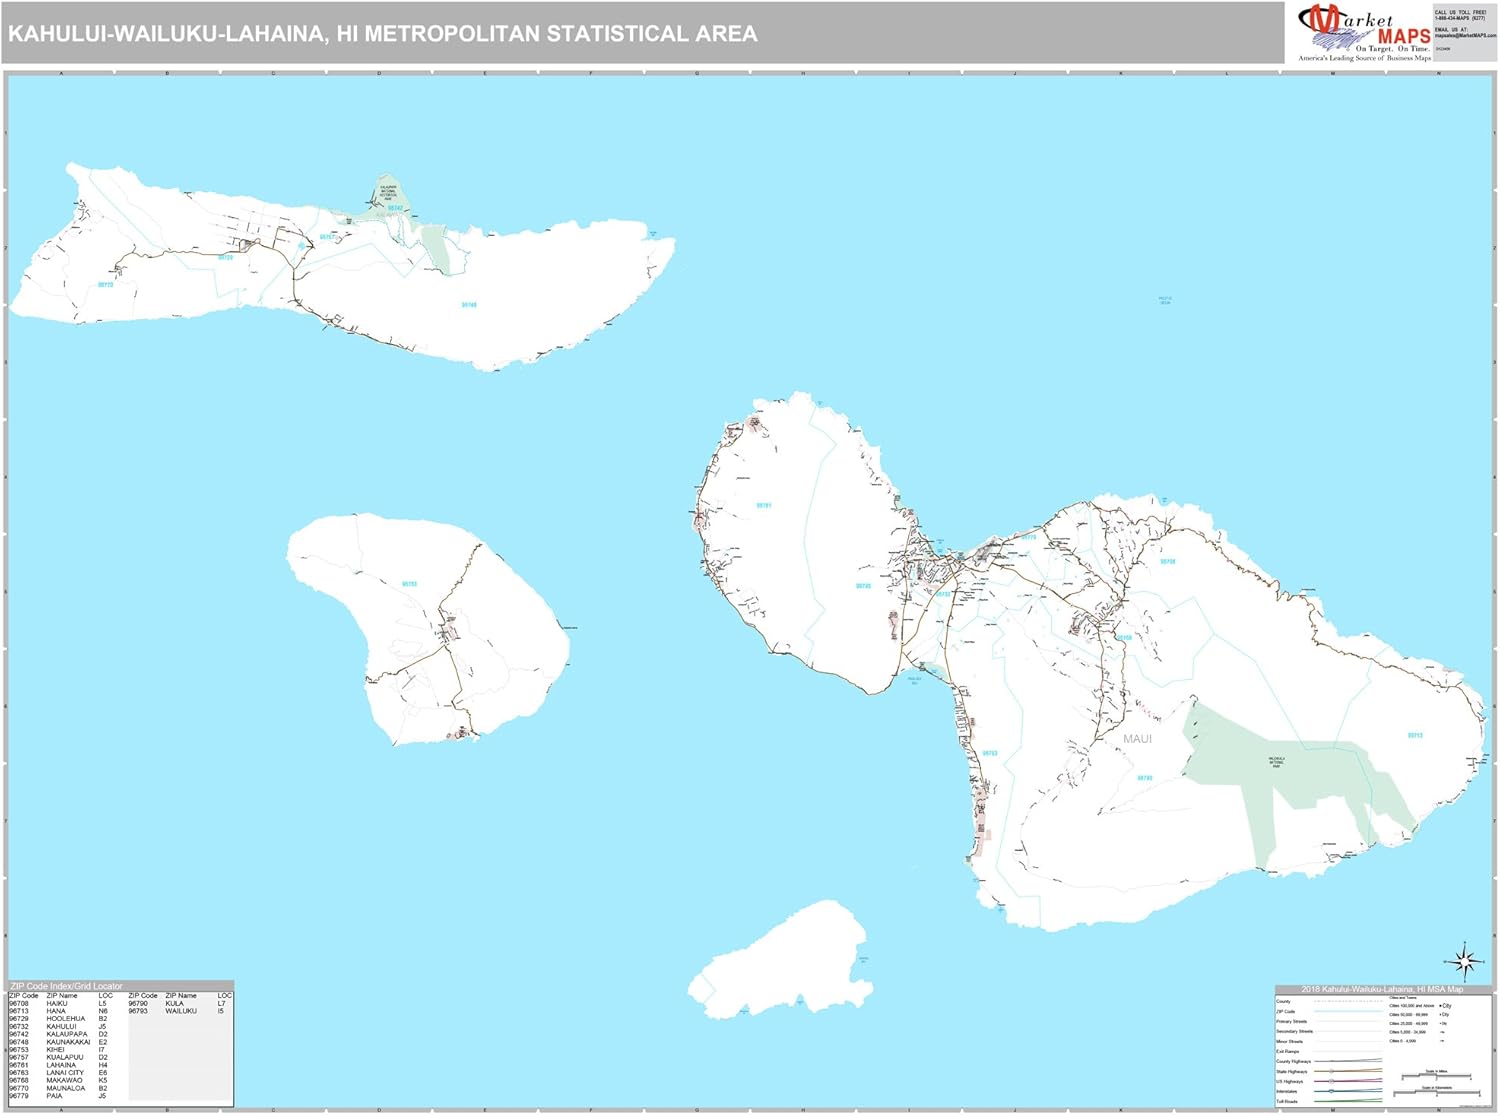Click the ZIP Code Index/Grid Locator header

pos(66,986)
